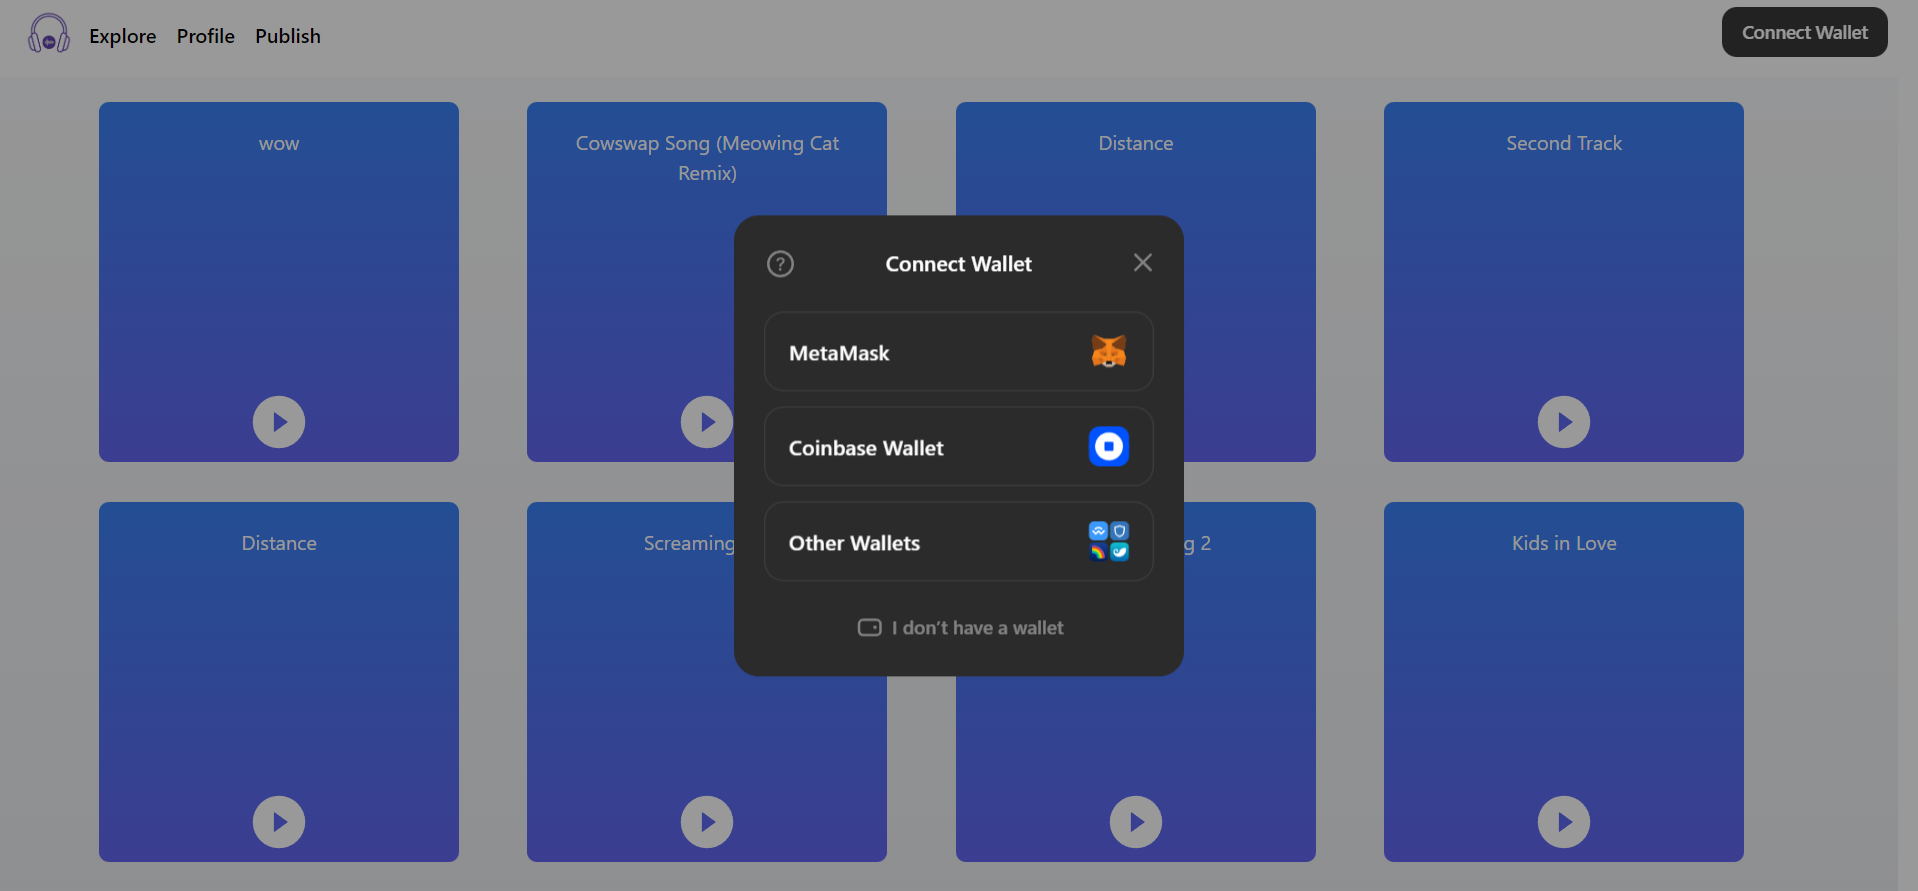Play the Kids in Love track
The height and width of the screenshot is (891, 1918).
click(x=1563, y=822)
